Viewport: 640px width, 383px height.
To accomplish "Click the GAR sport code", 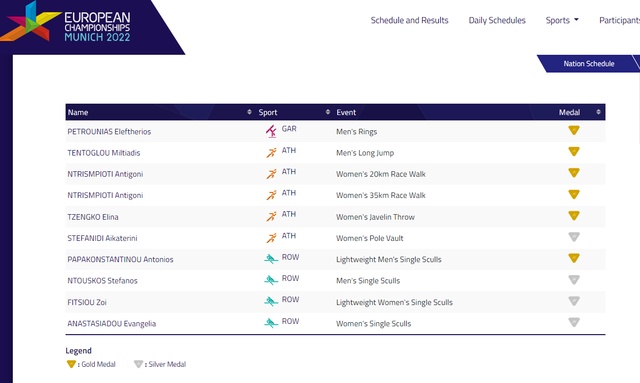I will pos(289,129).
